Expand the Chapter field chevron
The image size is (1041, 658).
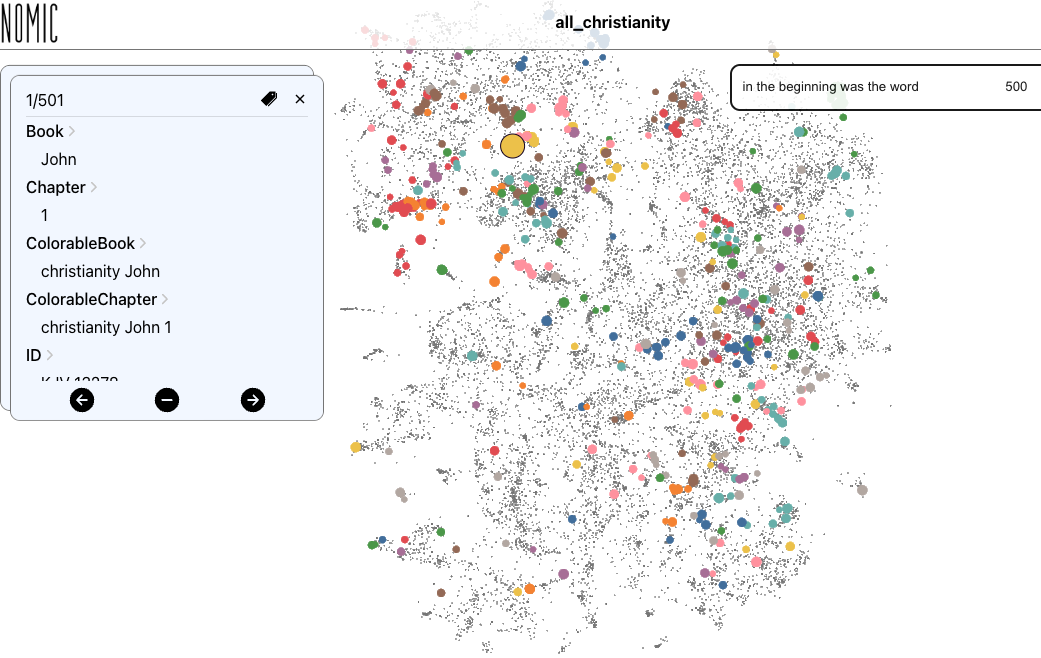click(x=94, y=188)
